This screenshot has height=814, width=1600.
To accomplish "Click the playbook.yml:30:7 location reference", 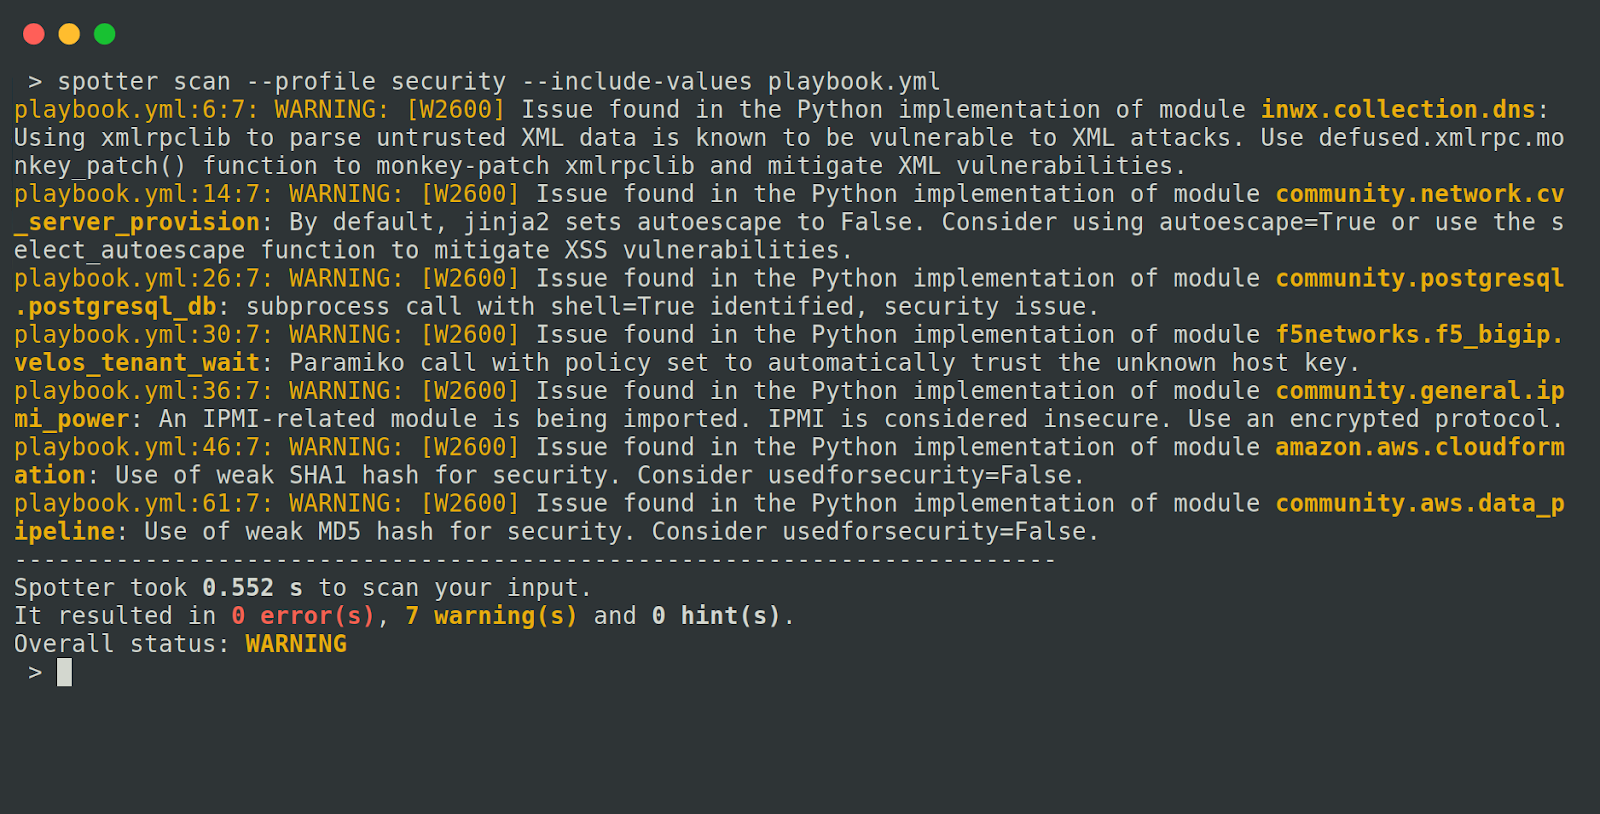I will [136, 334].
